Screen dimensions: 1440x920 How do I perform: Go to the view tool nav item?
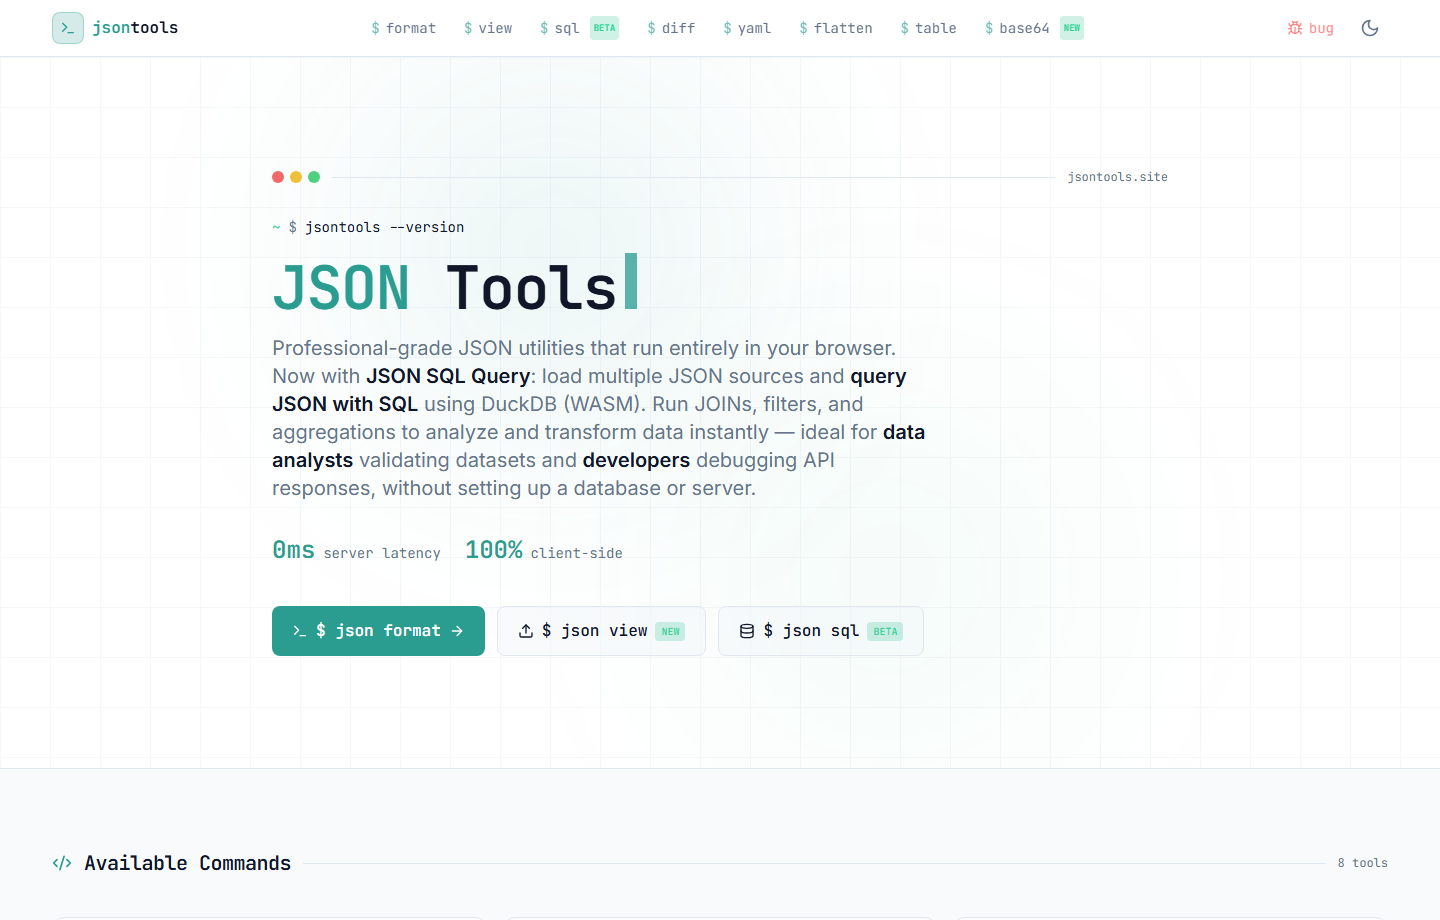click(x=488, y=28)
